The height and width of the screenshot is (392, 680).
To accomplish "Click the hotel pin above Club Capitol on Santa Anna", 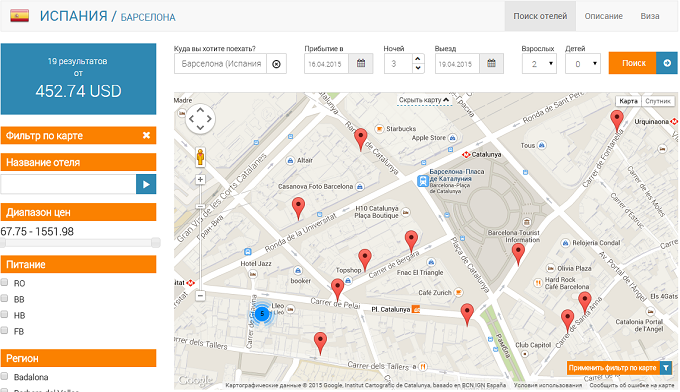I will coord(567,321).
